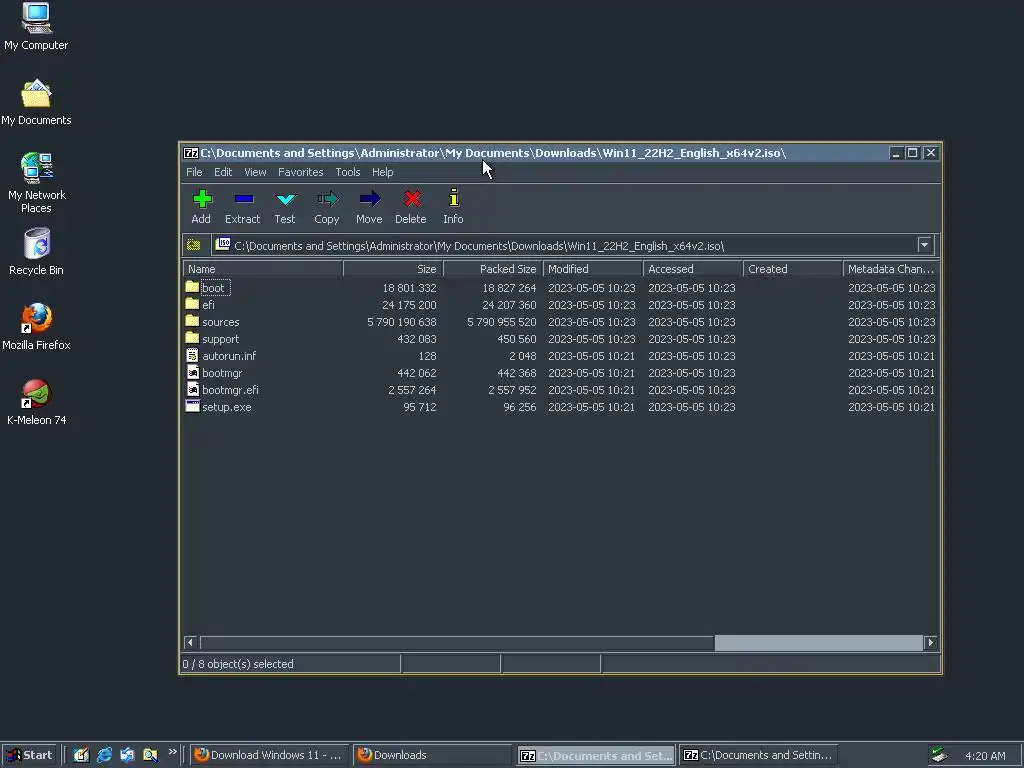The height and width of the screenshot is (768, 1024).
Task: Sort by the Modified column header
Action: coord(593,268)
